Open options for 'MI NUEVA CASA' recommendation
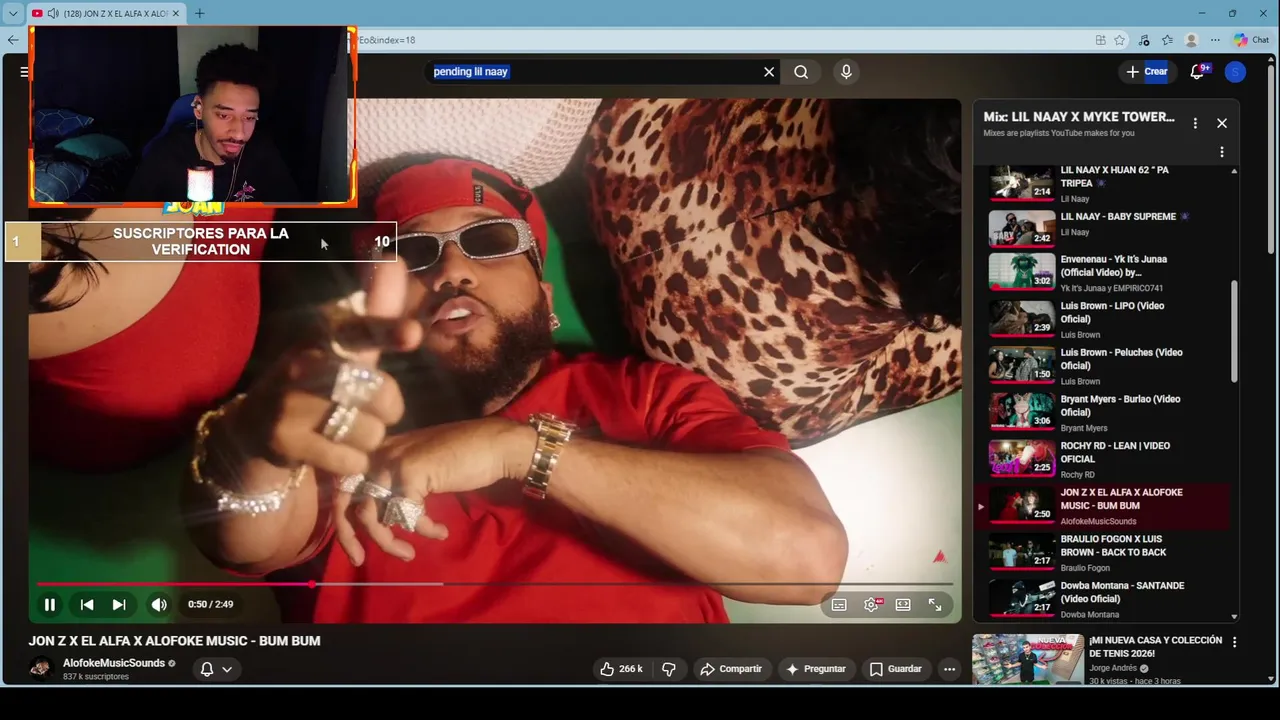This screenshot has width=1280, height=720. pos(1234,642)
